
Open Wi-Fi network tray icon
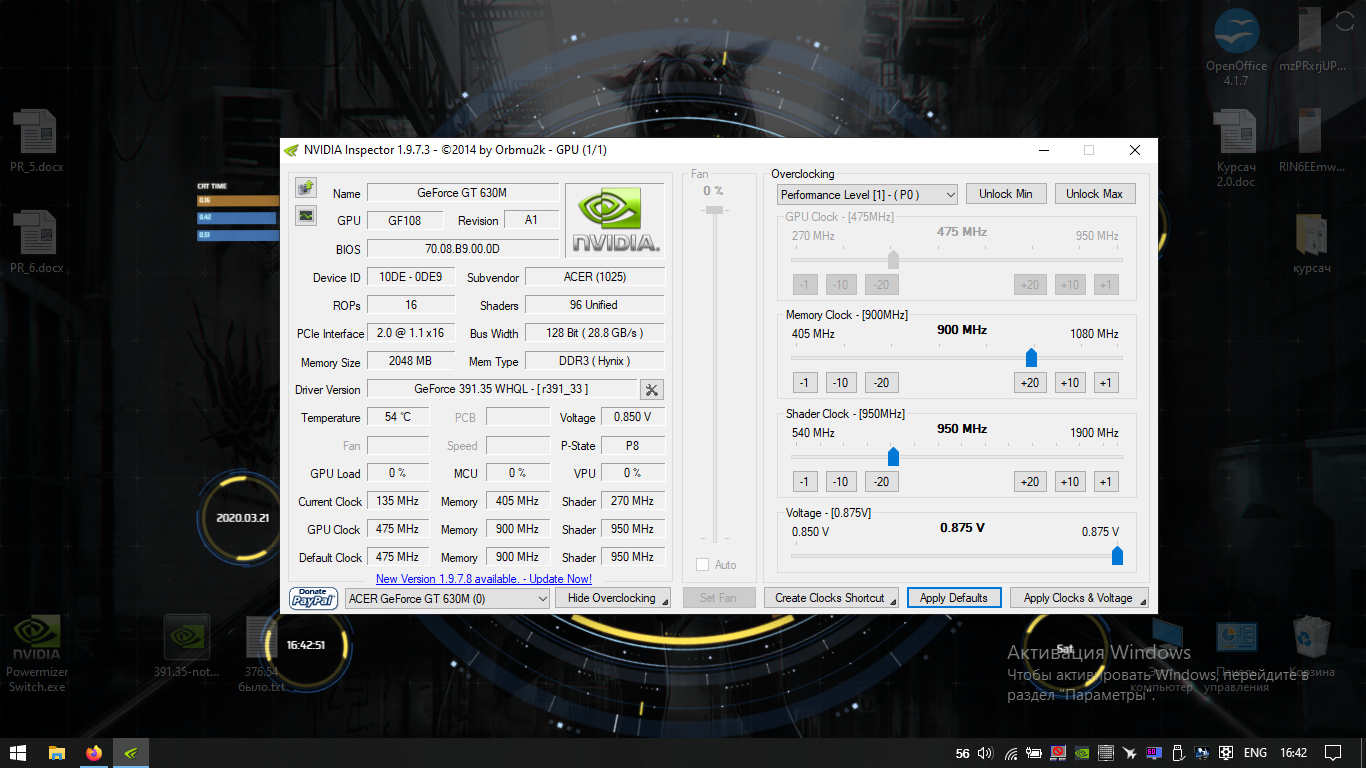[x=1011, y=753]
